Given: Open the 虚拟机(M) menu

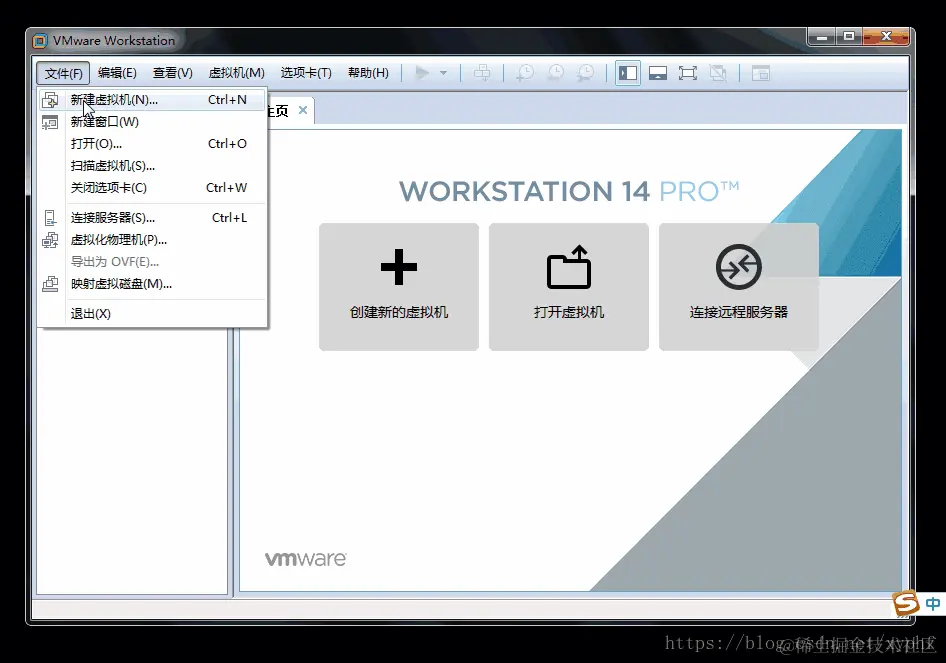Looking at the screenshot, I should coord(236,73).
